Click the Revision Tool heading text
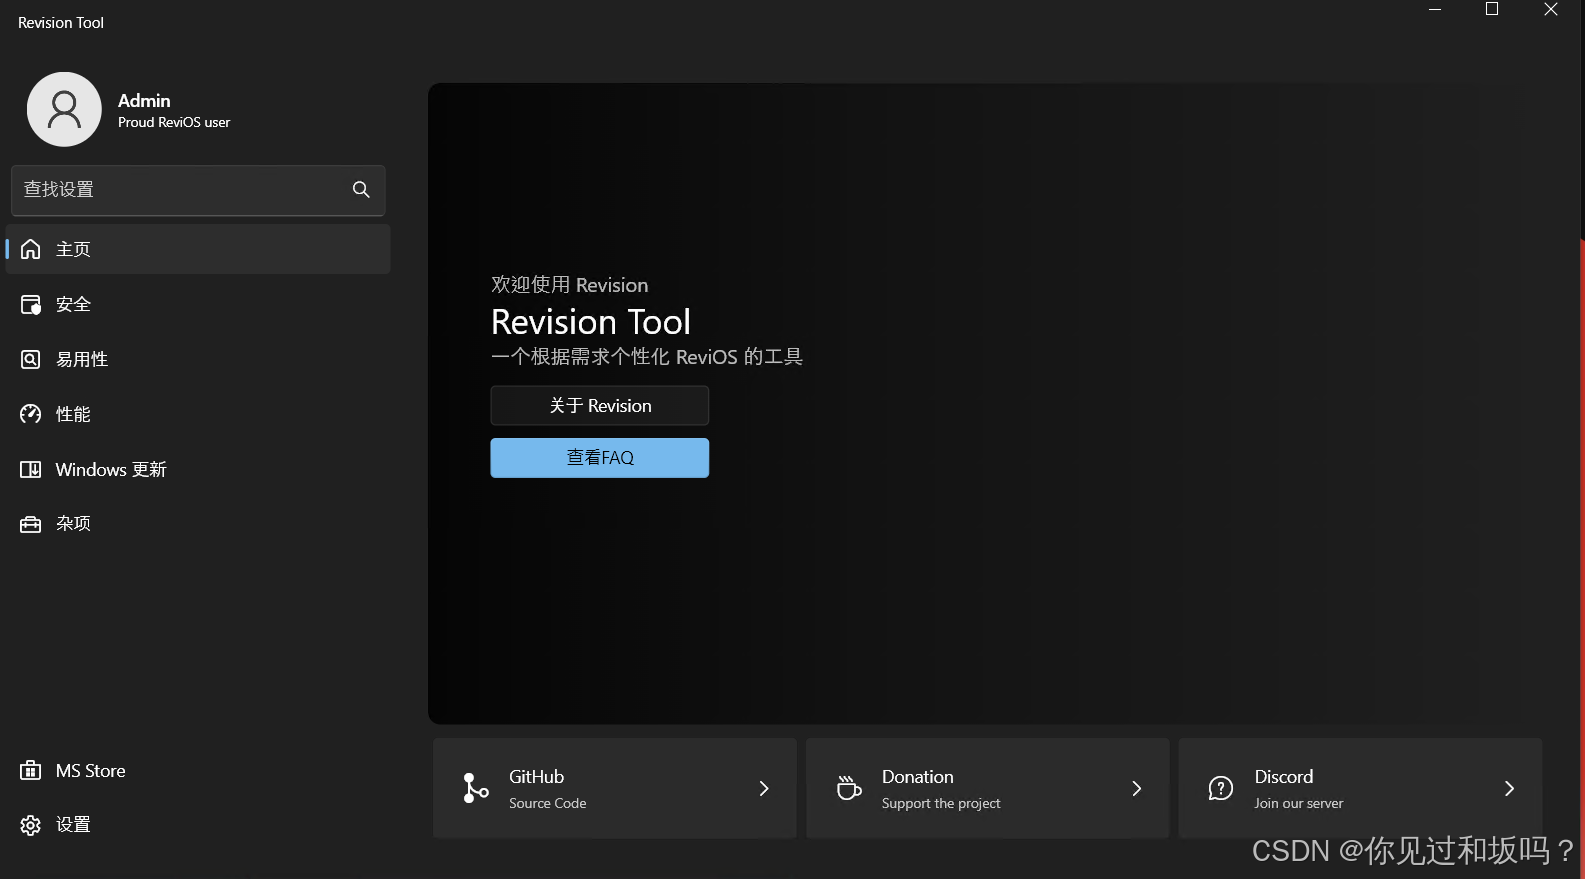1585x879 pixels. click(x=591, y=322)
